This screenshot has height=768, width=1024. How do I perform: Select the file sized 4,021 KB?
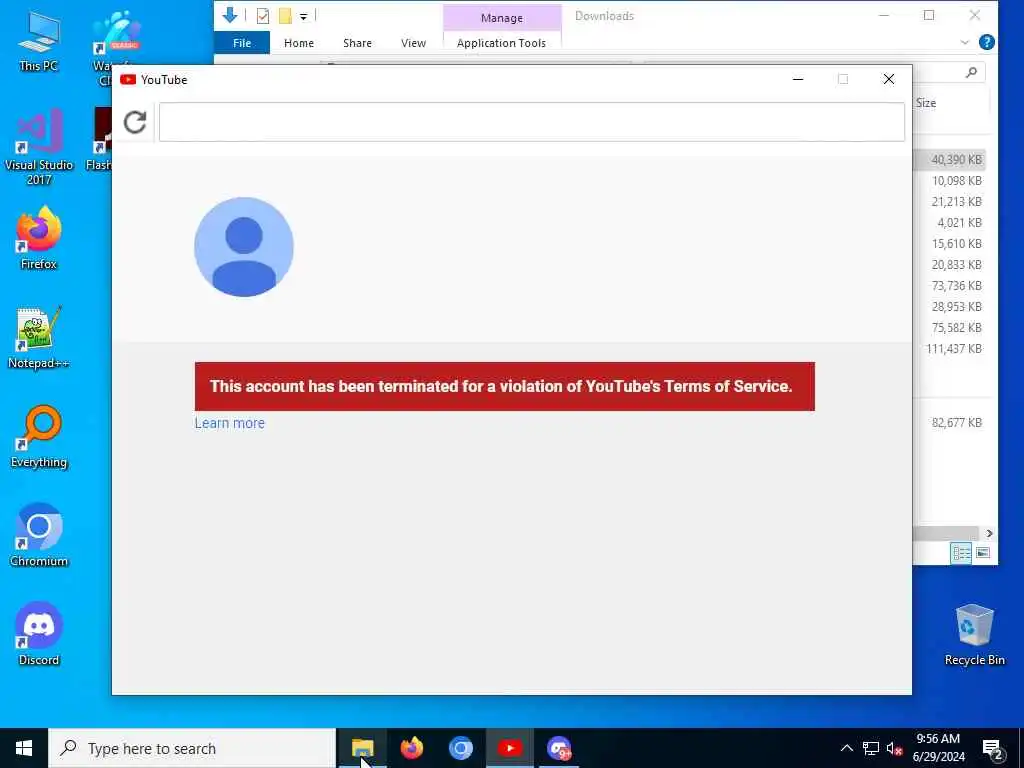click(x=959, y=223)
